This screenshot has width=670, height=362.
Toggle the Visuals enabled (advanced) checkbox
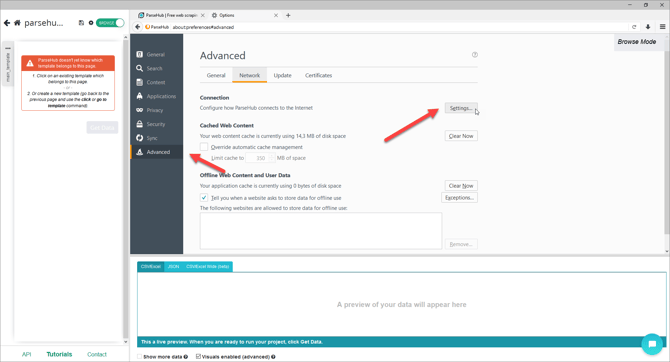(198, 356)
